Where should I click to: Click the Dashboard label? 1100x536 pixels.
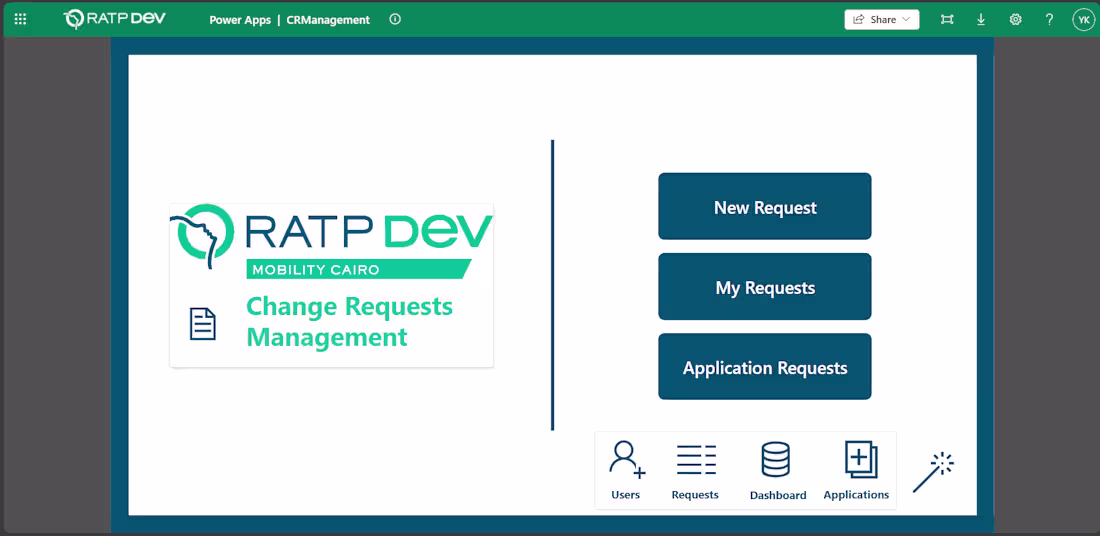[778, 495]
